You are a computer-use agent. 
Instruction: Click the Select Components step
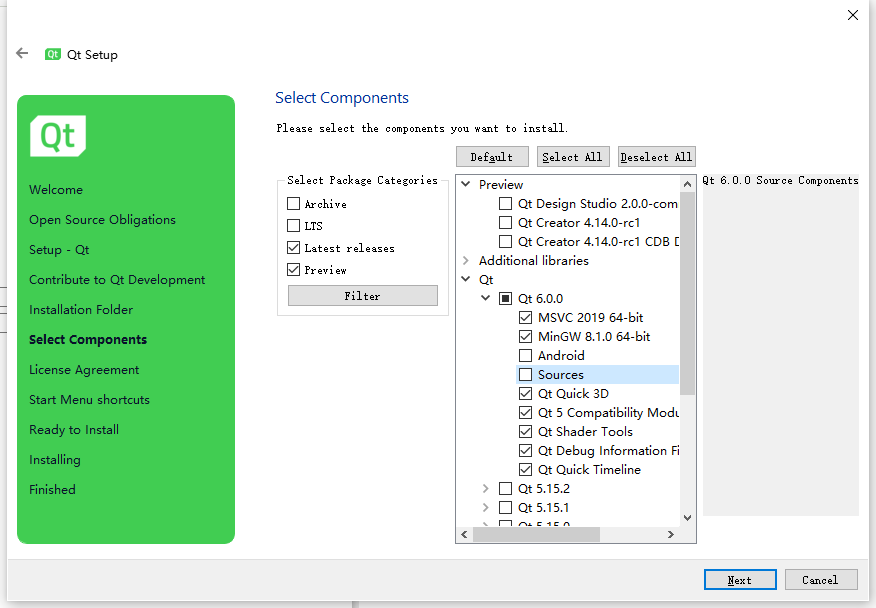point(88,340)
